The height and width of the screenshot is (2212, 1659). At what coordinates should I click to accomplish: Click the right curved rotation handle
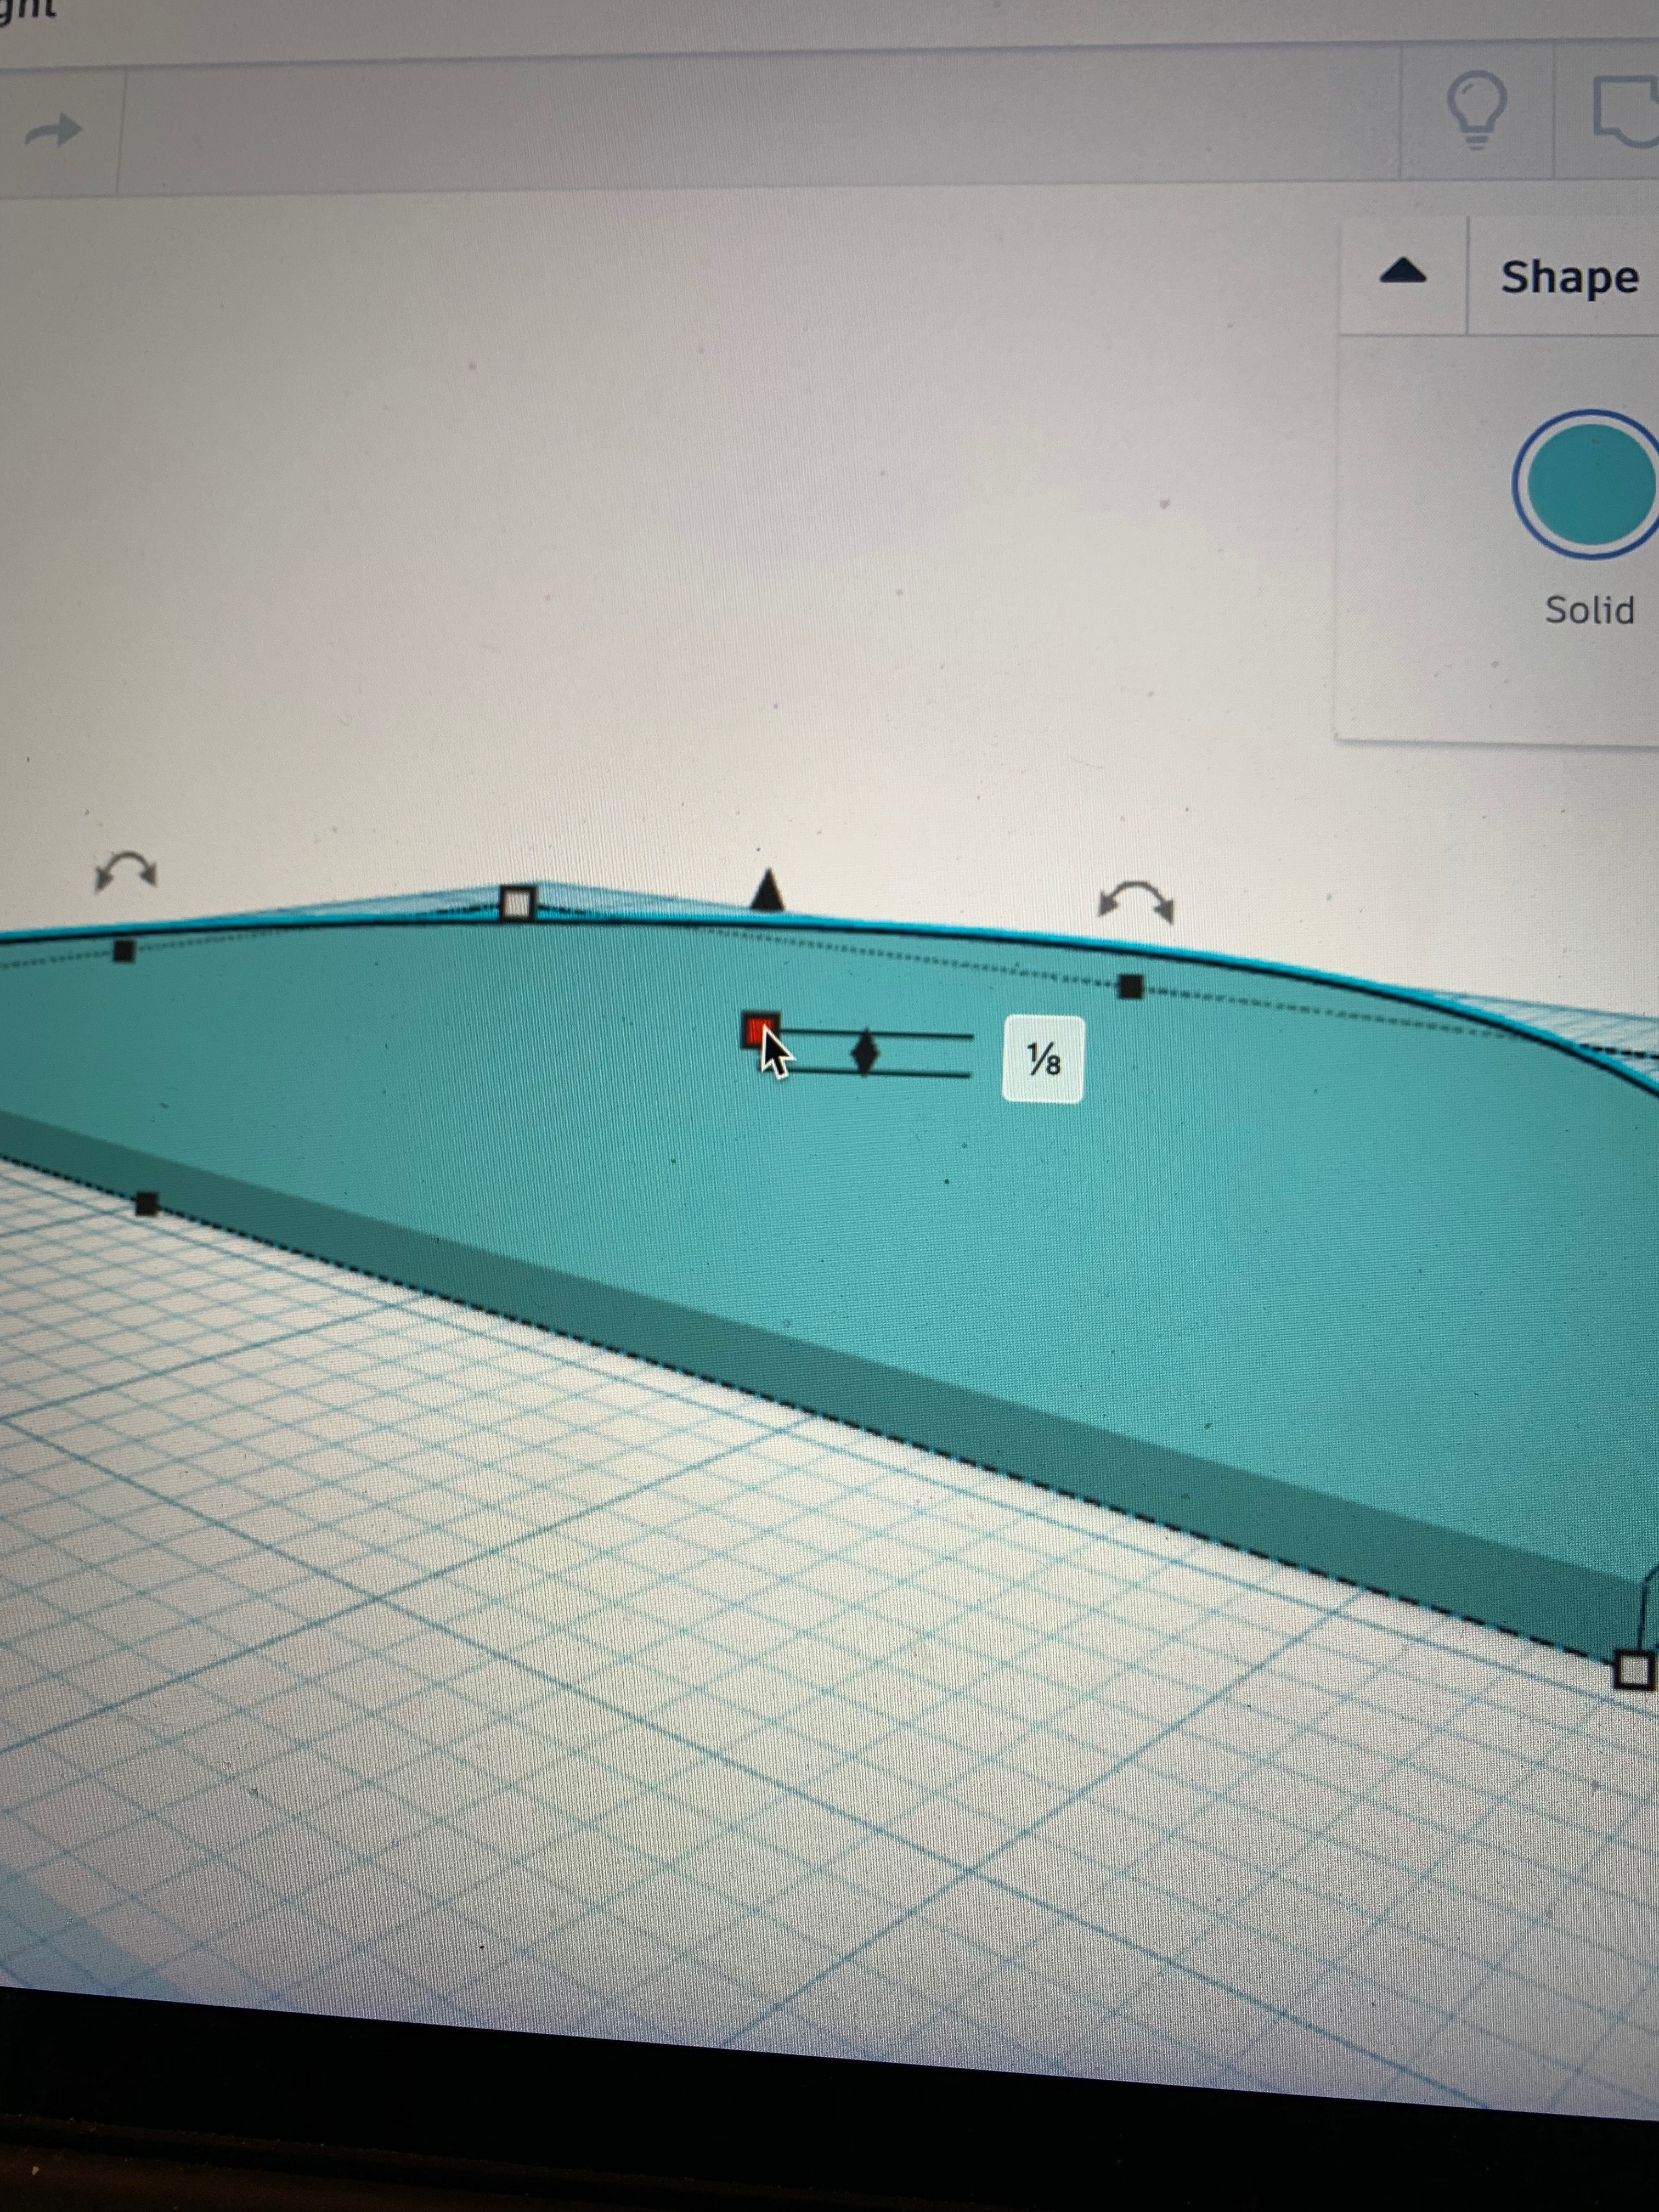pos(1135,900)
